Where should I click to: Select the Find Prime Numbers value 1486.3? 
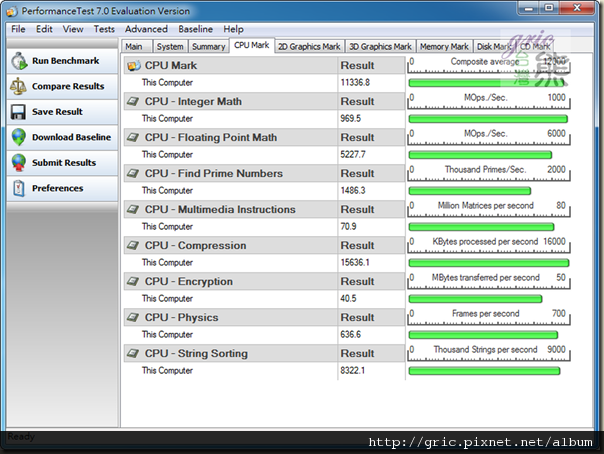tap(353, 191)
